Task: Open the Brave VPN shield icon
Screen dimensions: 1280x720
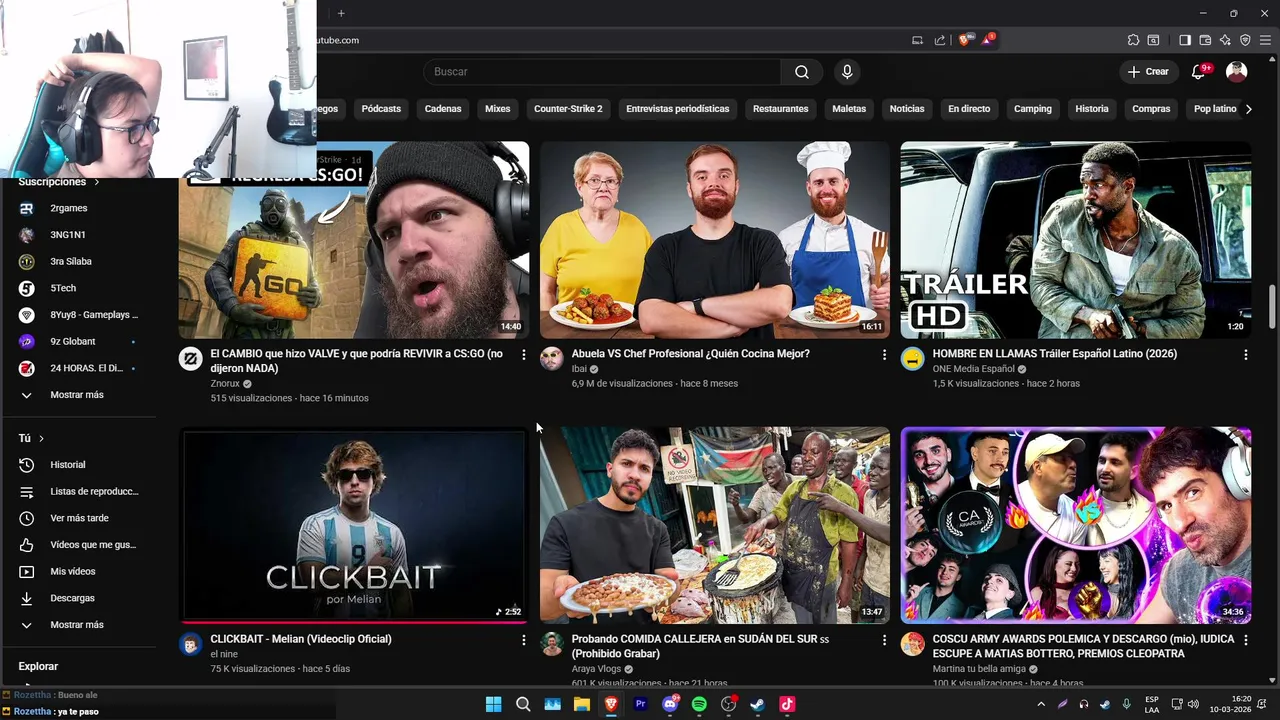Action: [x=1245, y=40]
